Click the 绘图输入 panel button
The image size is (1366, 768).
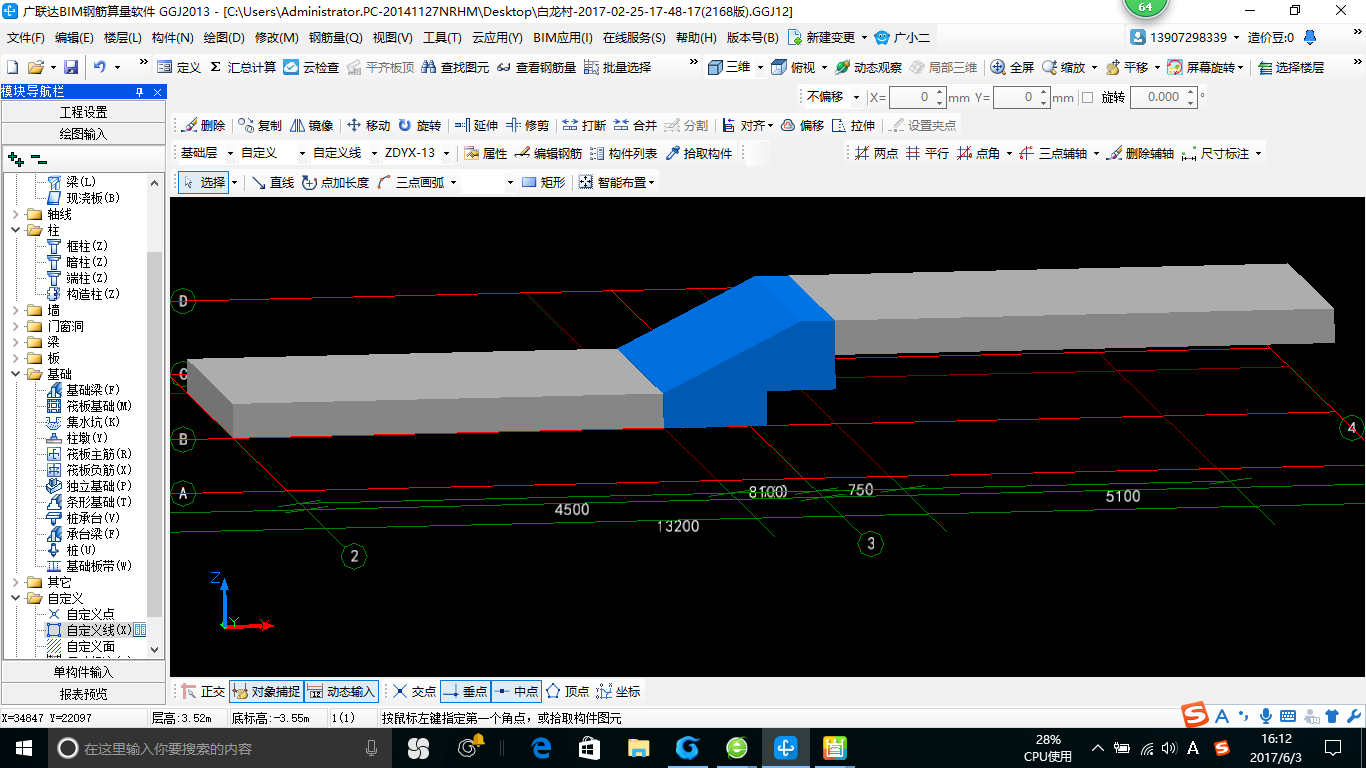coord(84,134)
